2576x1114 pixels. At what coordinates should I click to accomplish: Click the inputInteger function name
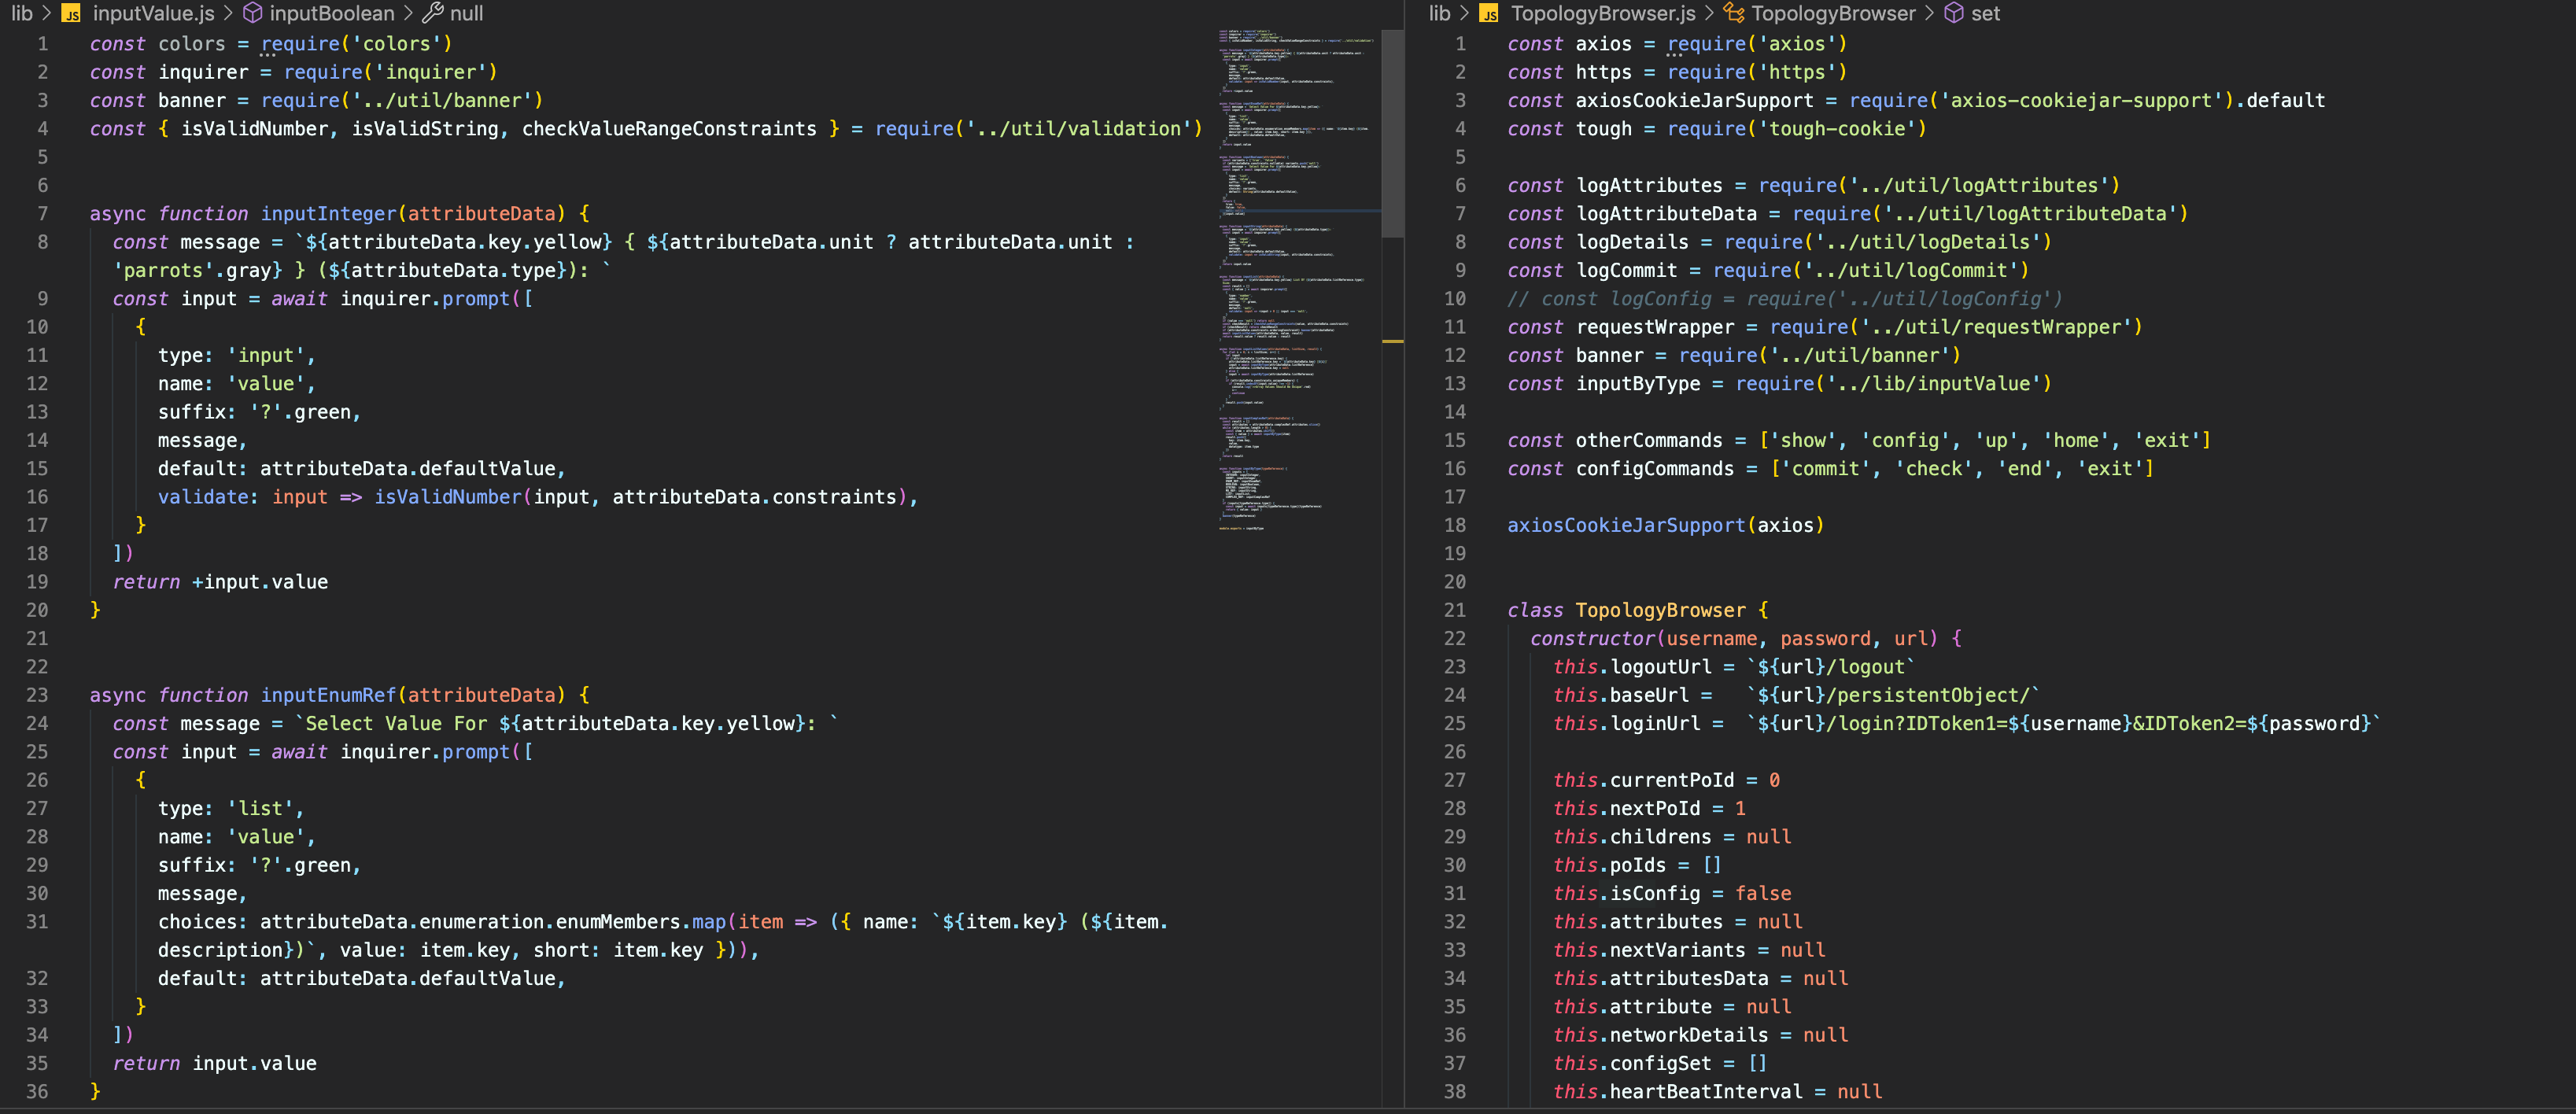329,213
